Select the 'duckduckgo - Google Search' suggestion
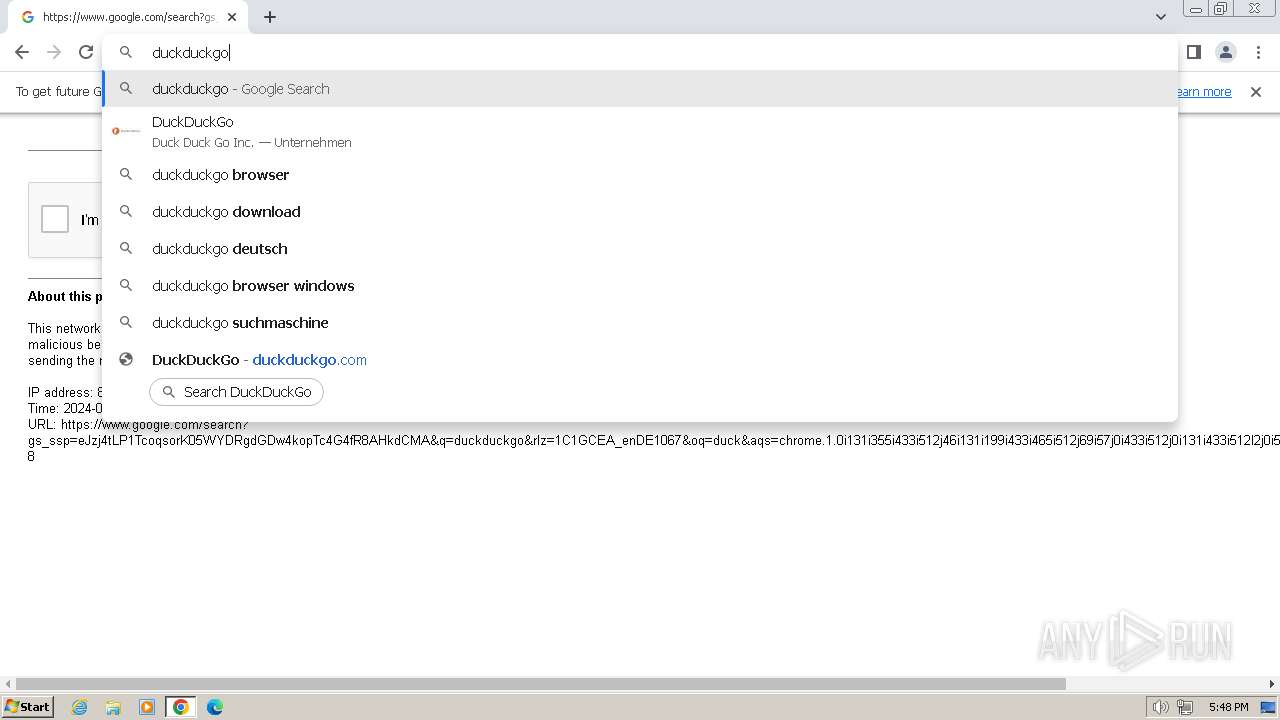 pyautogui.click(x=640, y=89)
